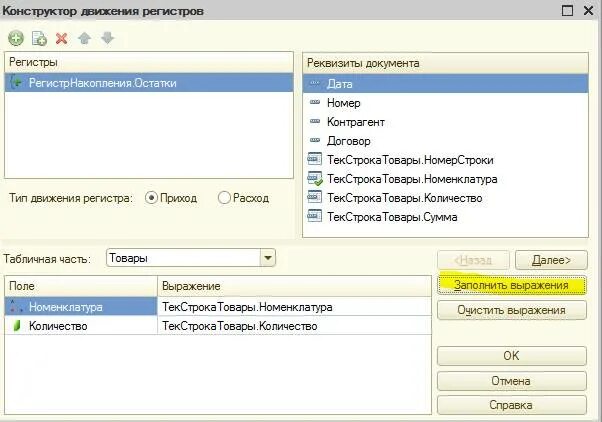This screenshot has width=602, height=422.
Task: Select the Договор document attribute
Action: (x=445, y=141)
